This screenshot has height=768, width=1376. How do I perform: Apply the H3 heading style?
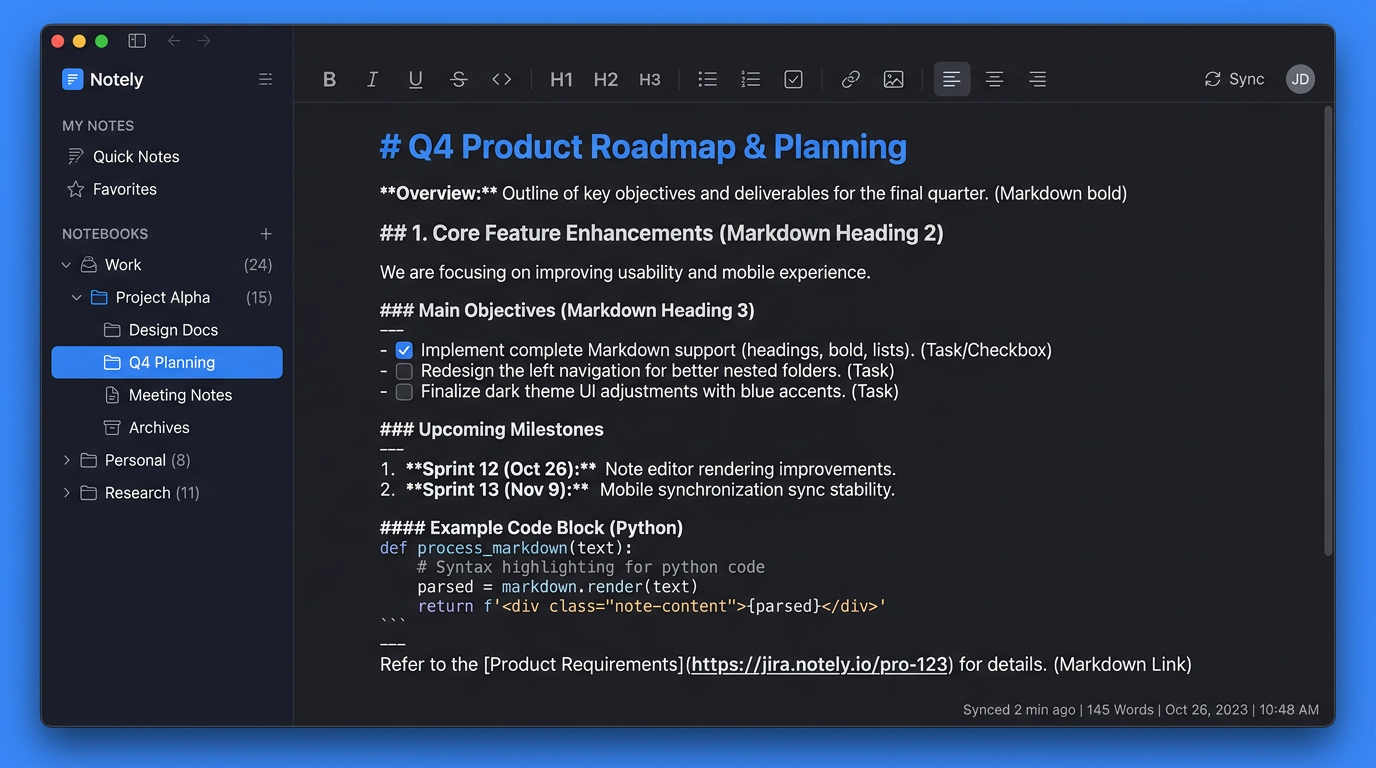650,79
